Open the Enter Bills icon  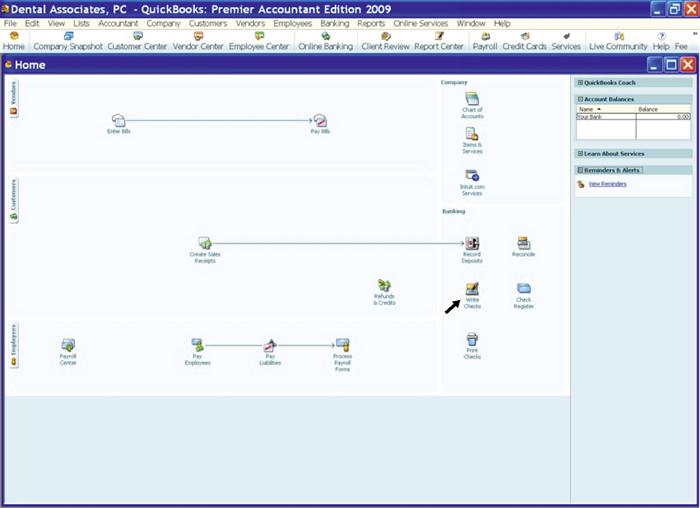click(119, 121)
